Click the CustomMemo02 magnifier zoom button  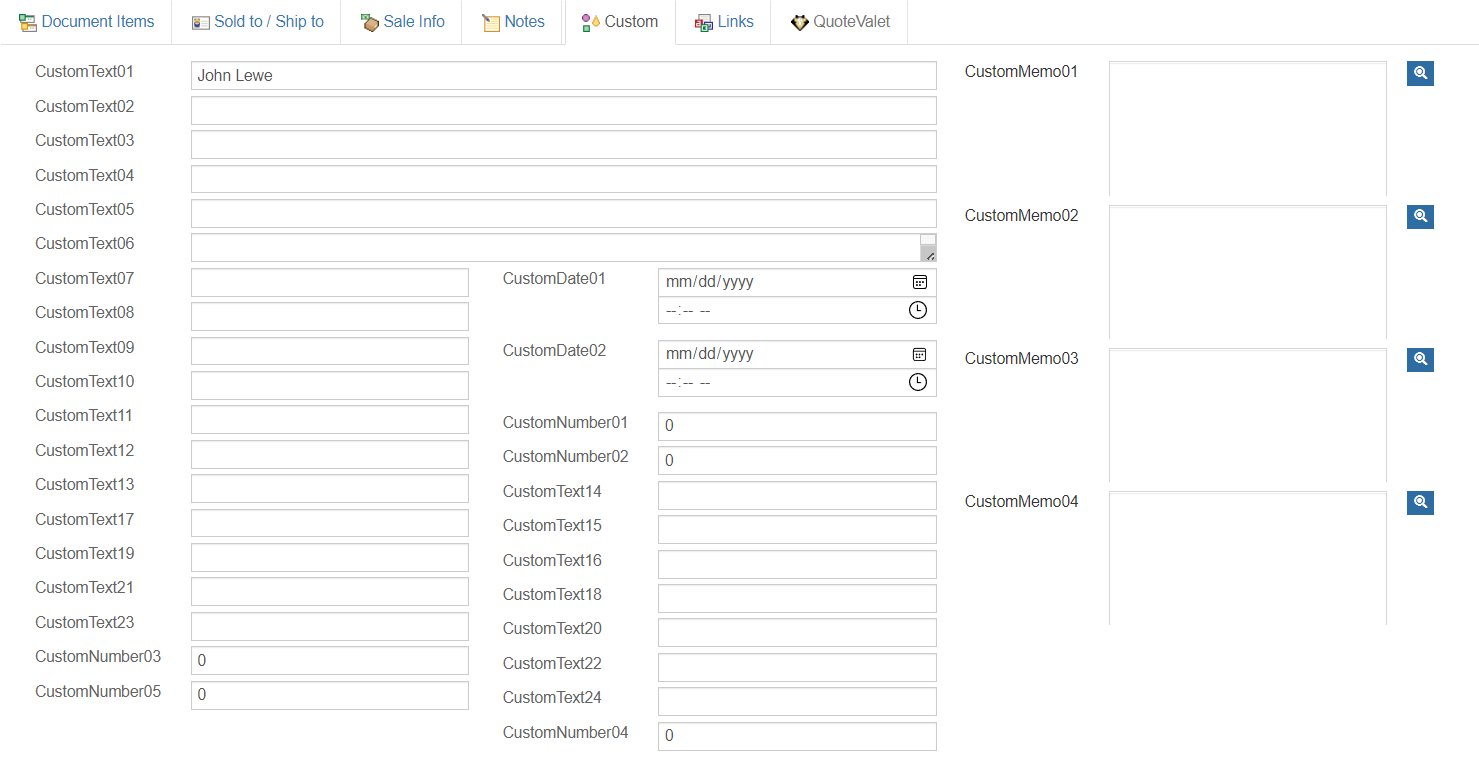pyautogui.click(x=1420, y=216)
